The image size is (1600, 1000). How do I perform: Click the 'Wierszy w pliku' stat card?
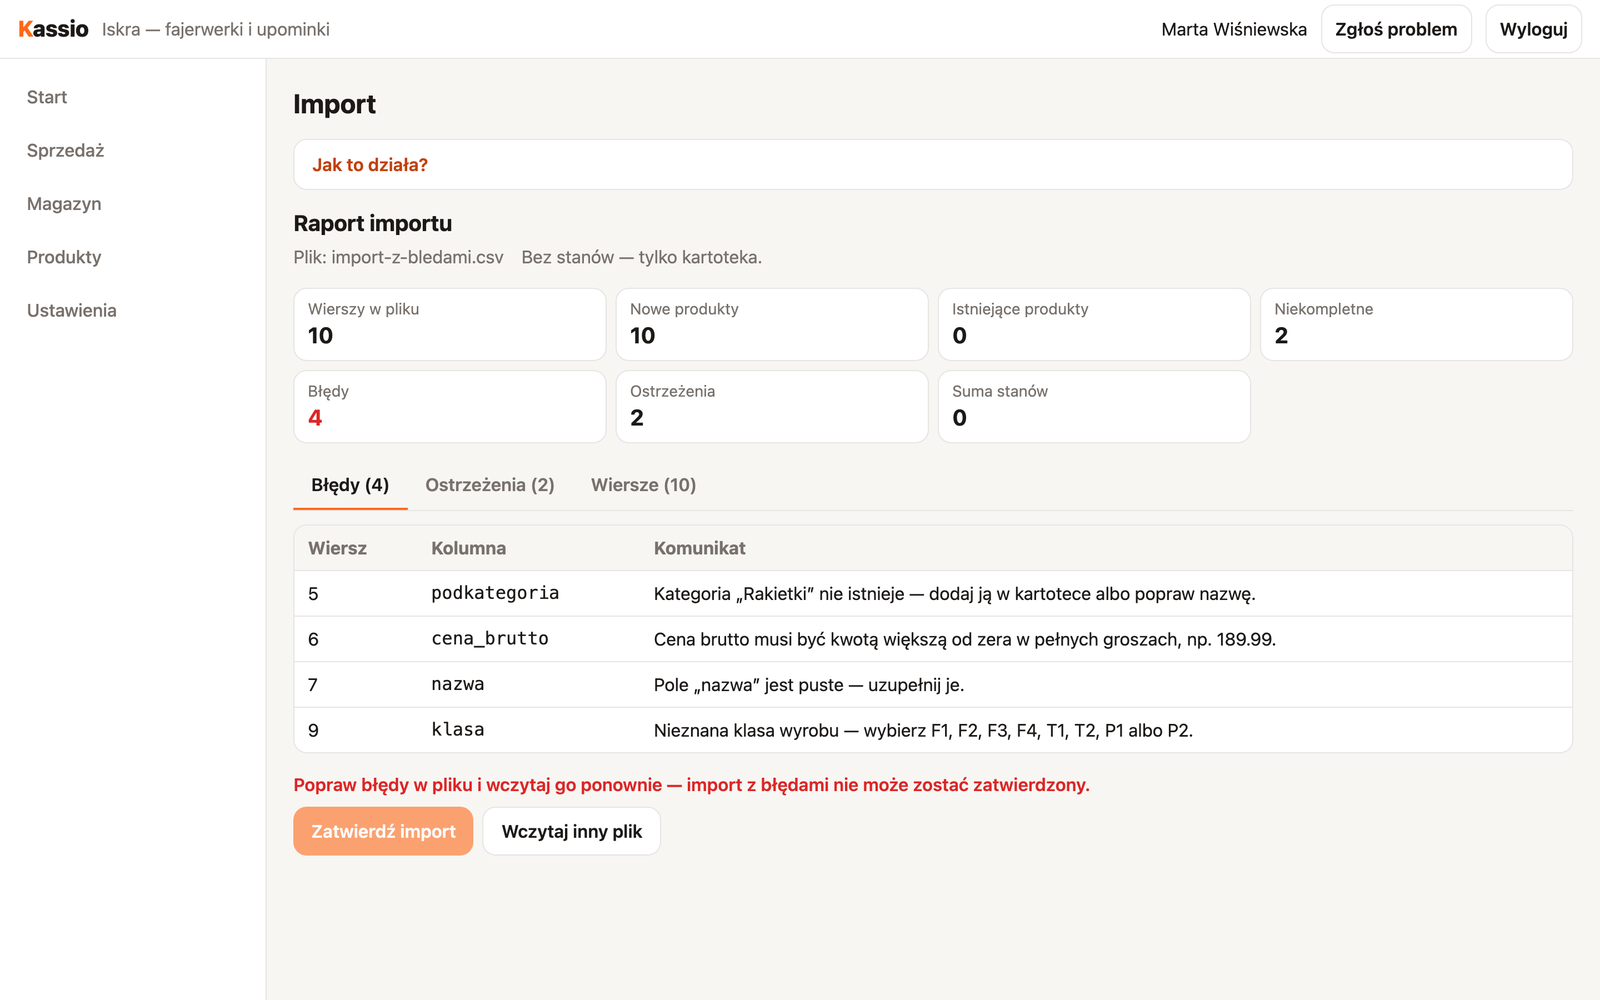[450, 324]
